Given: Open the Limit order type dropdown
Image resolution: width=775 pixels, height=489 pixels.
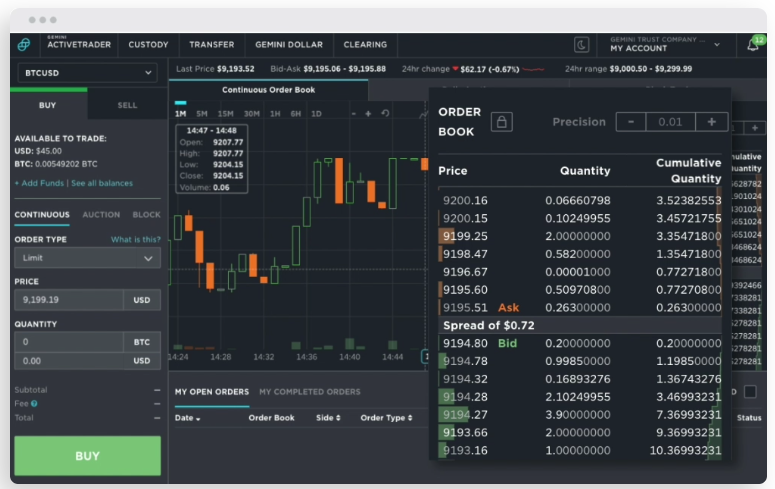Looking at the screenshot, I should 87,258.
